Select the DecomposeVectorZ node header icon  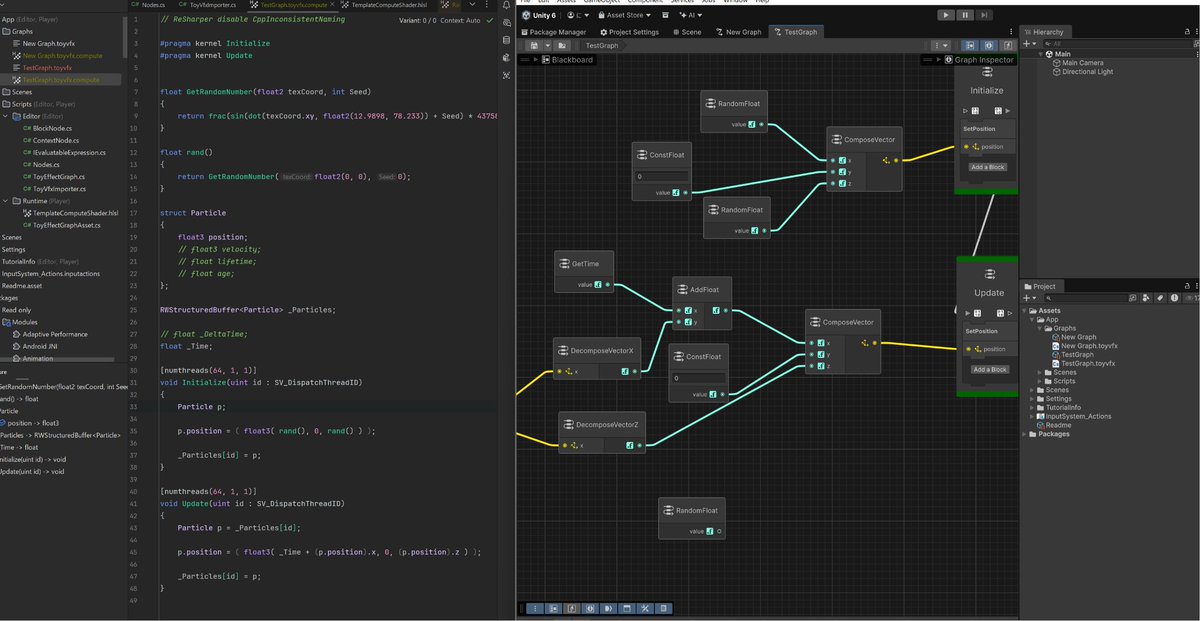(570, 425)
